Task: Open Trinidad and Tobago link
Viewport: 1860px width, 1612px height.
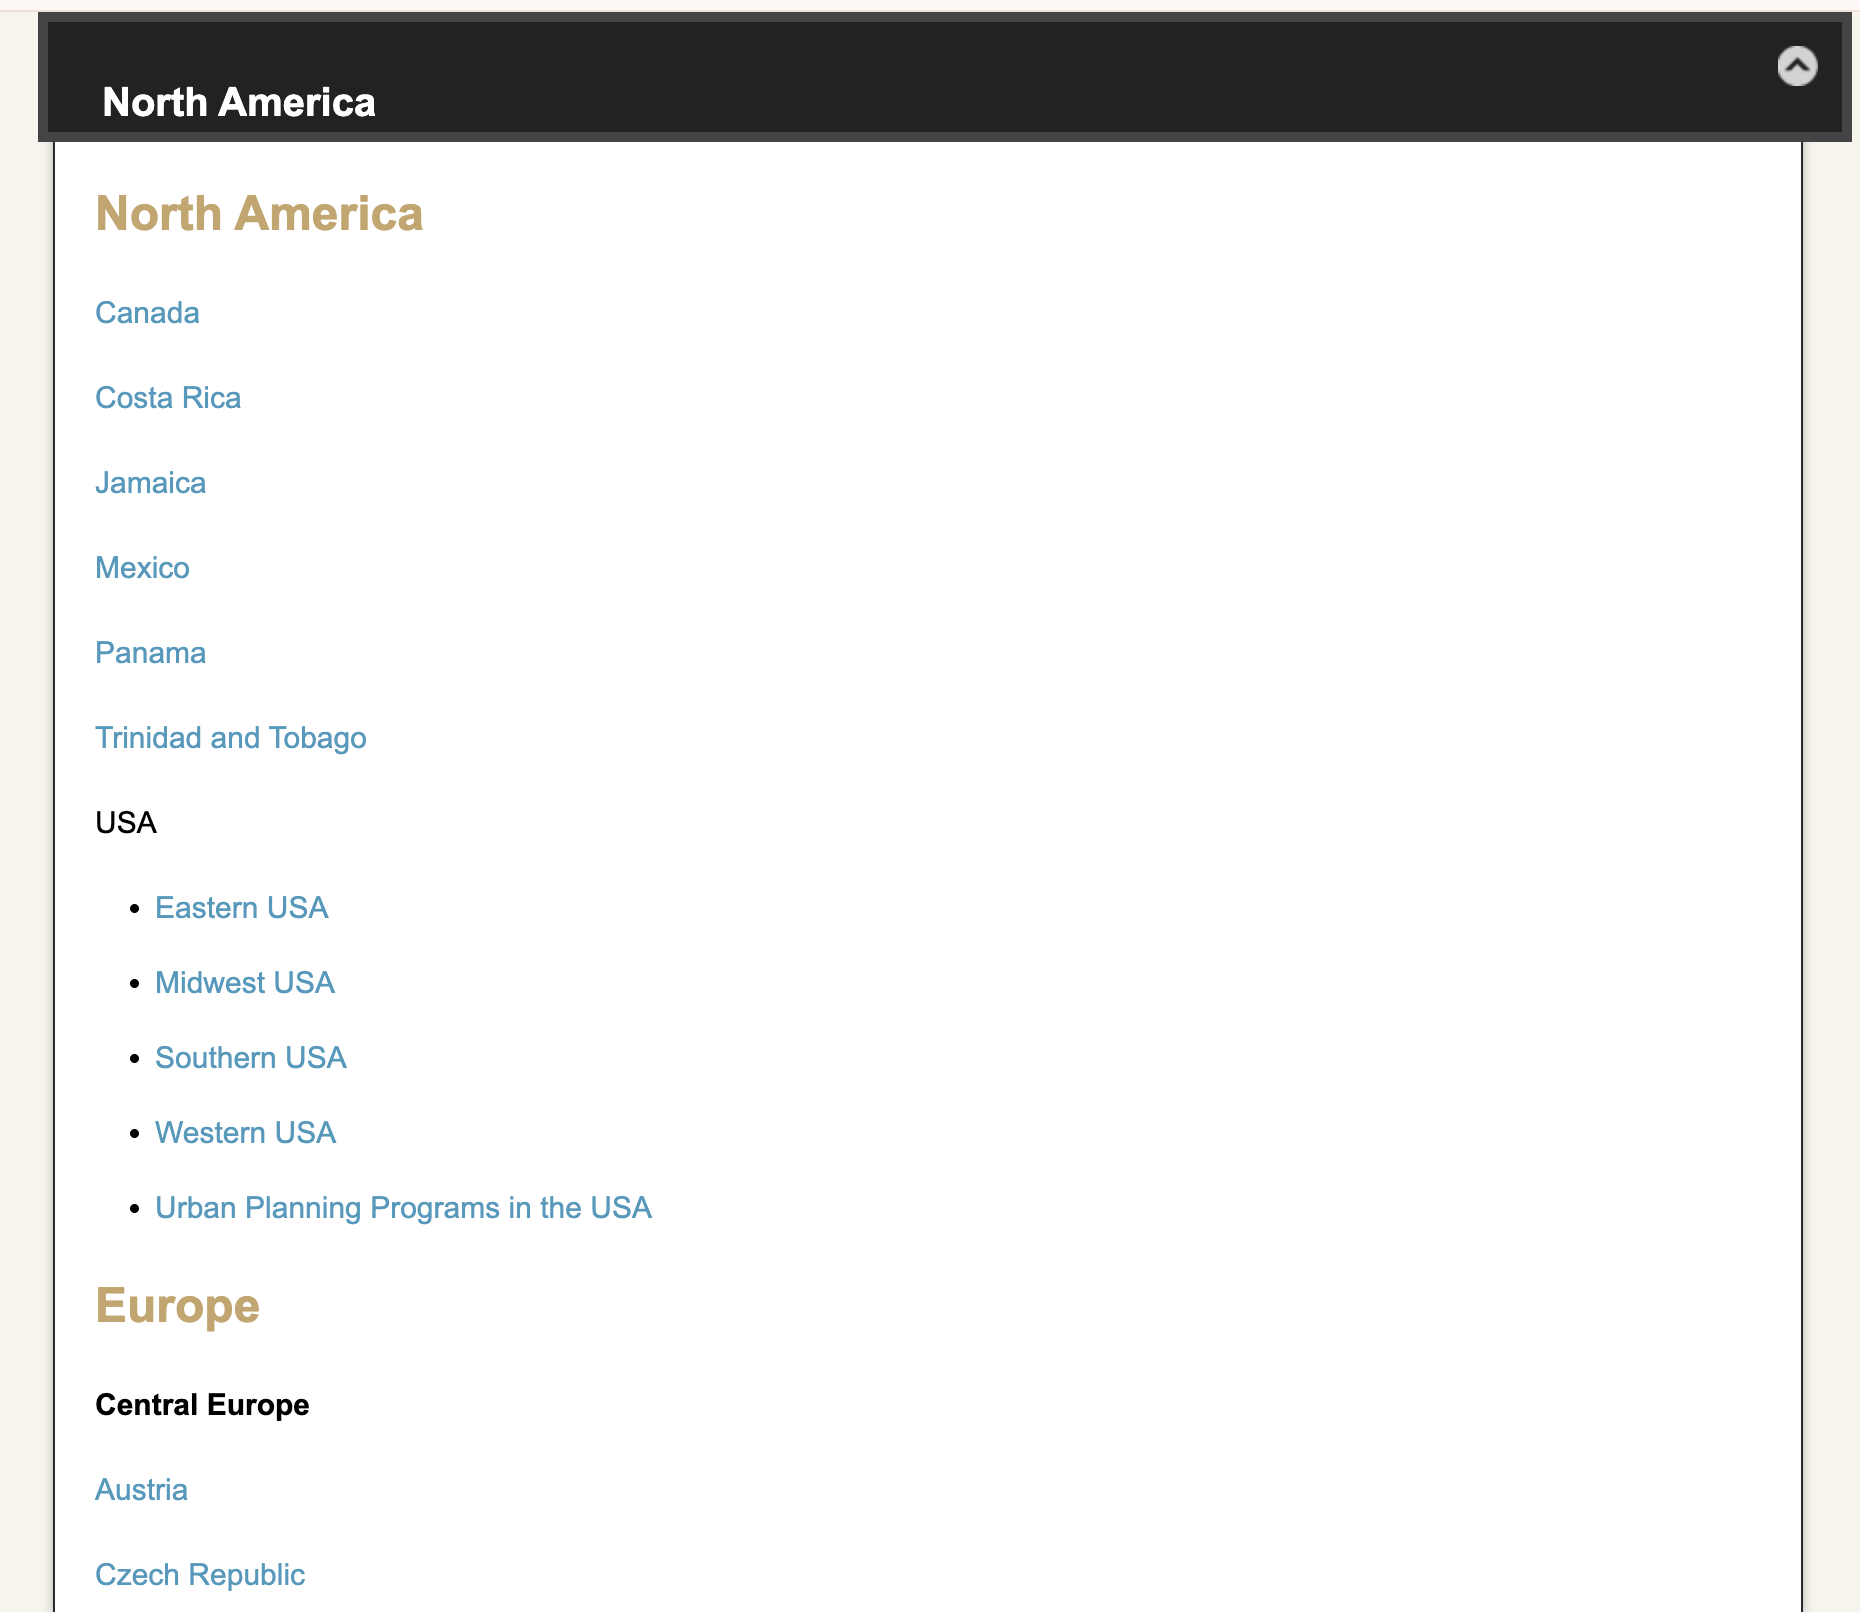Action: tap(230, 737)
